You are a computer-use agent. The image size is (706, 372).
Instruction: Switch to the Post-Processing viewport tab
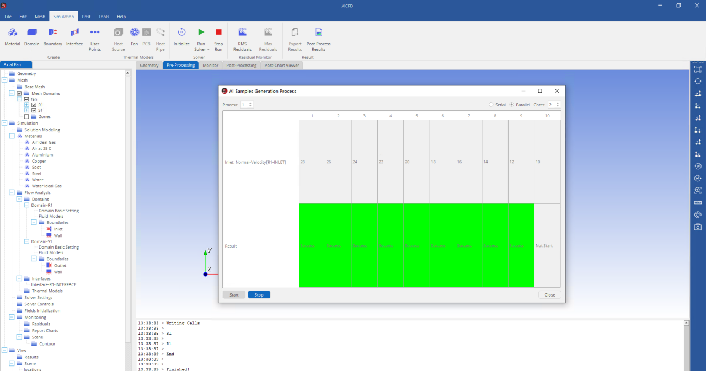241,65
